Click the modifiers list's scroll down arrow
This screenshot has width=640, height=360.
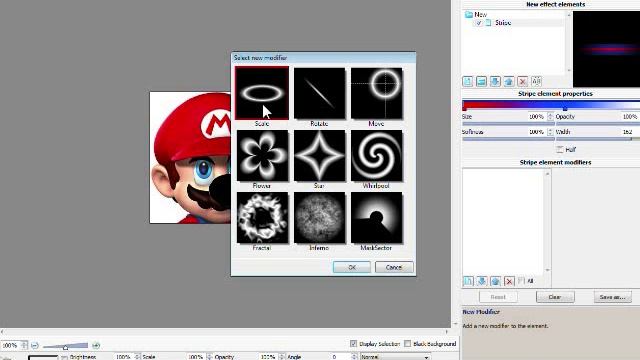pyautogui.click(x=547, y=270)
